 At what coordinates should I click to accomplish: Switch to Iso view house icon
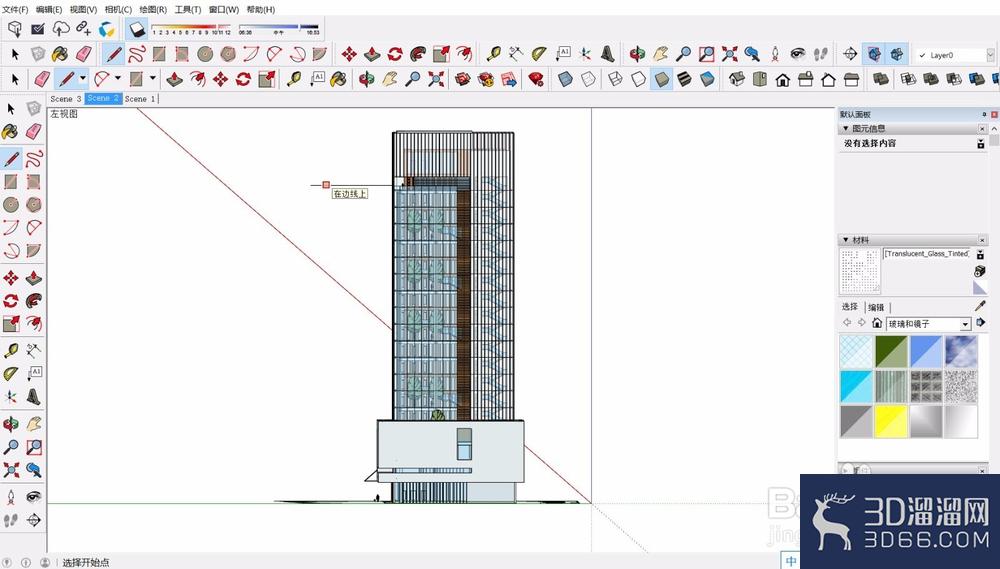[737, 79]
